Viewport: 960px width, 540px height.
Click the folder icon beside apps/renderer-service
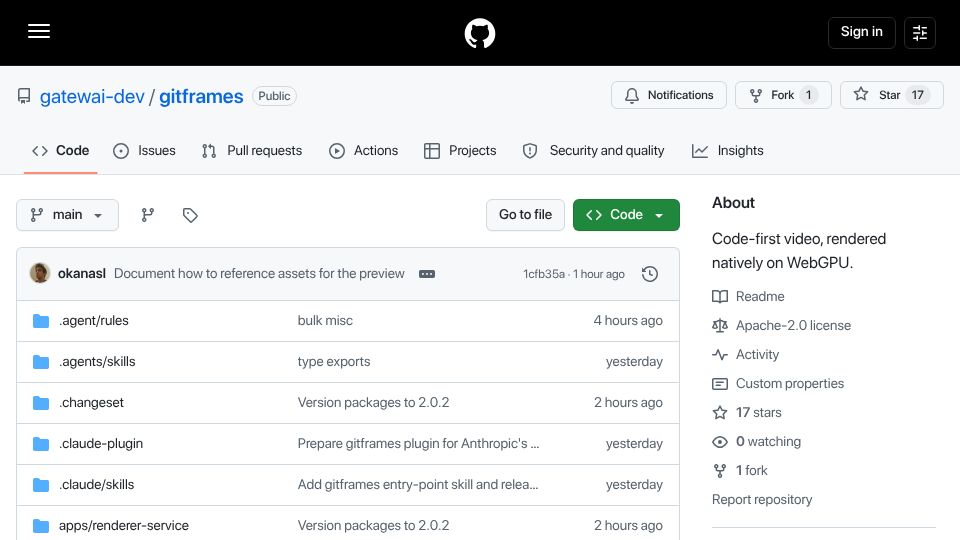(41, 526)
